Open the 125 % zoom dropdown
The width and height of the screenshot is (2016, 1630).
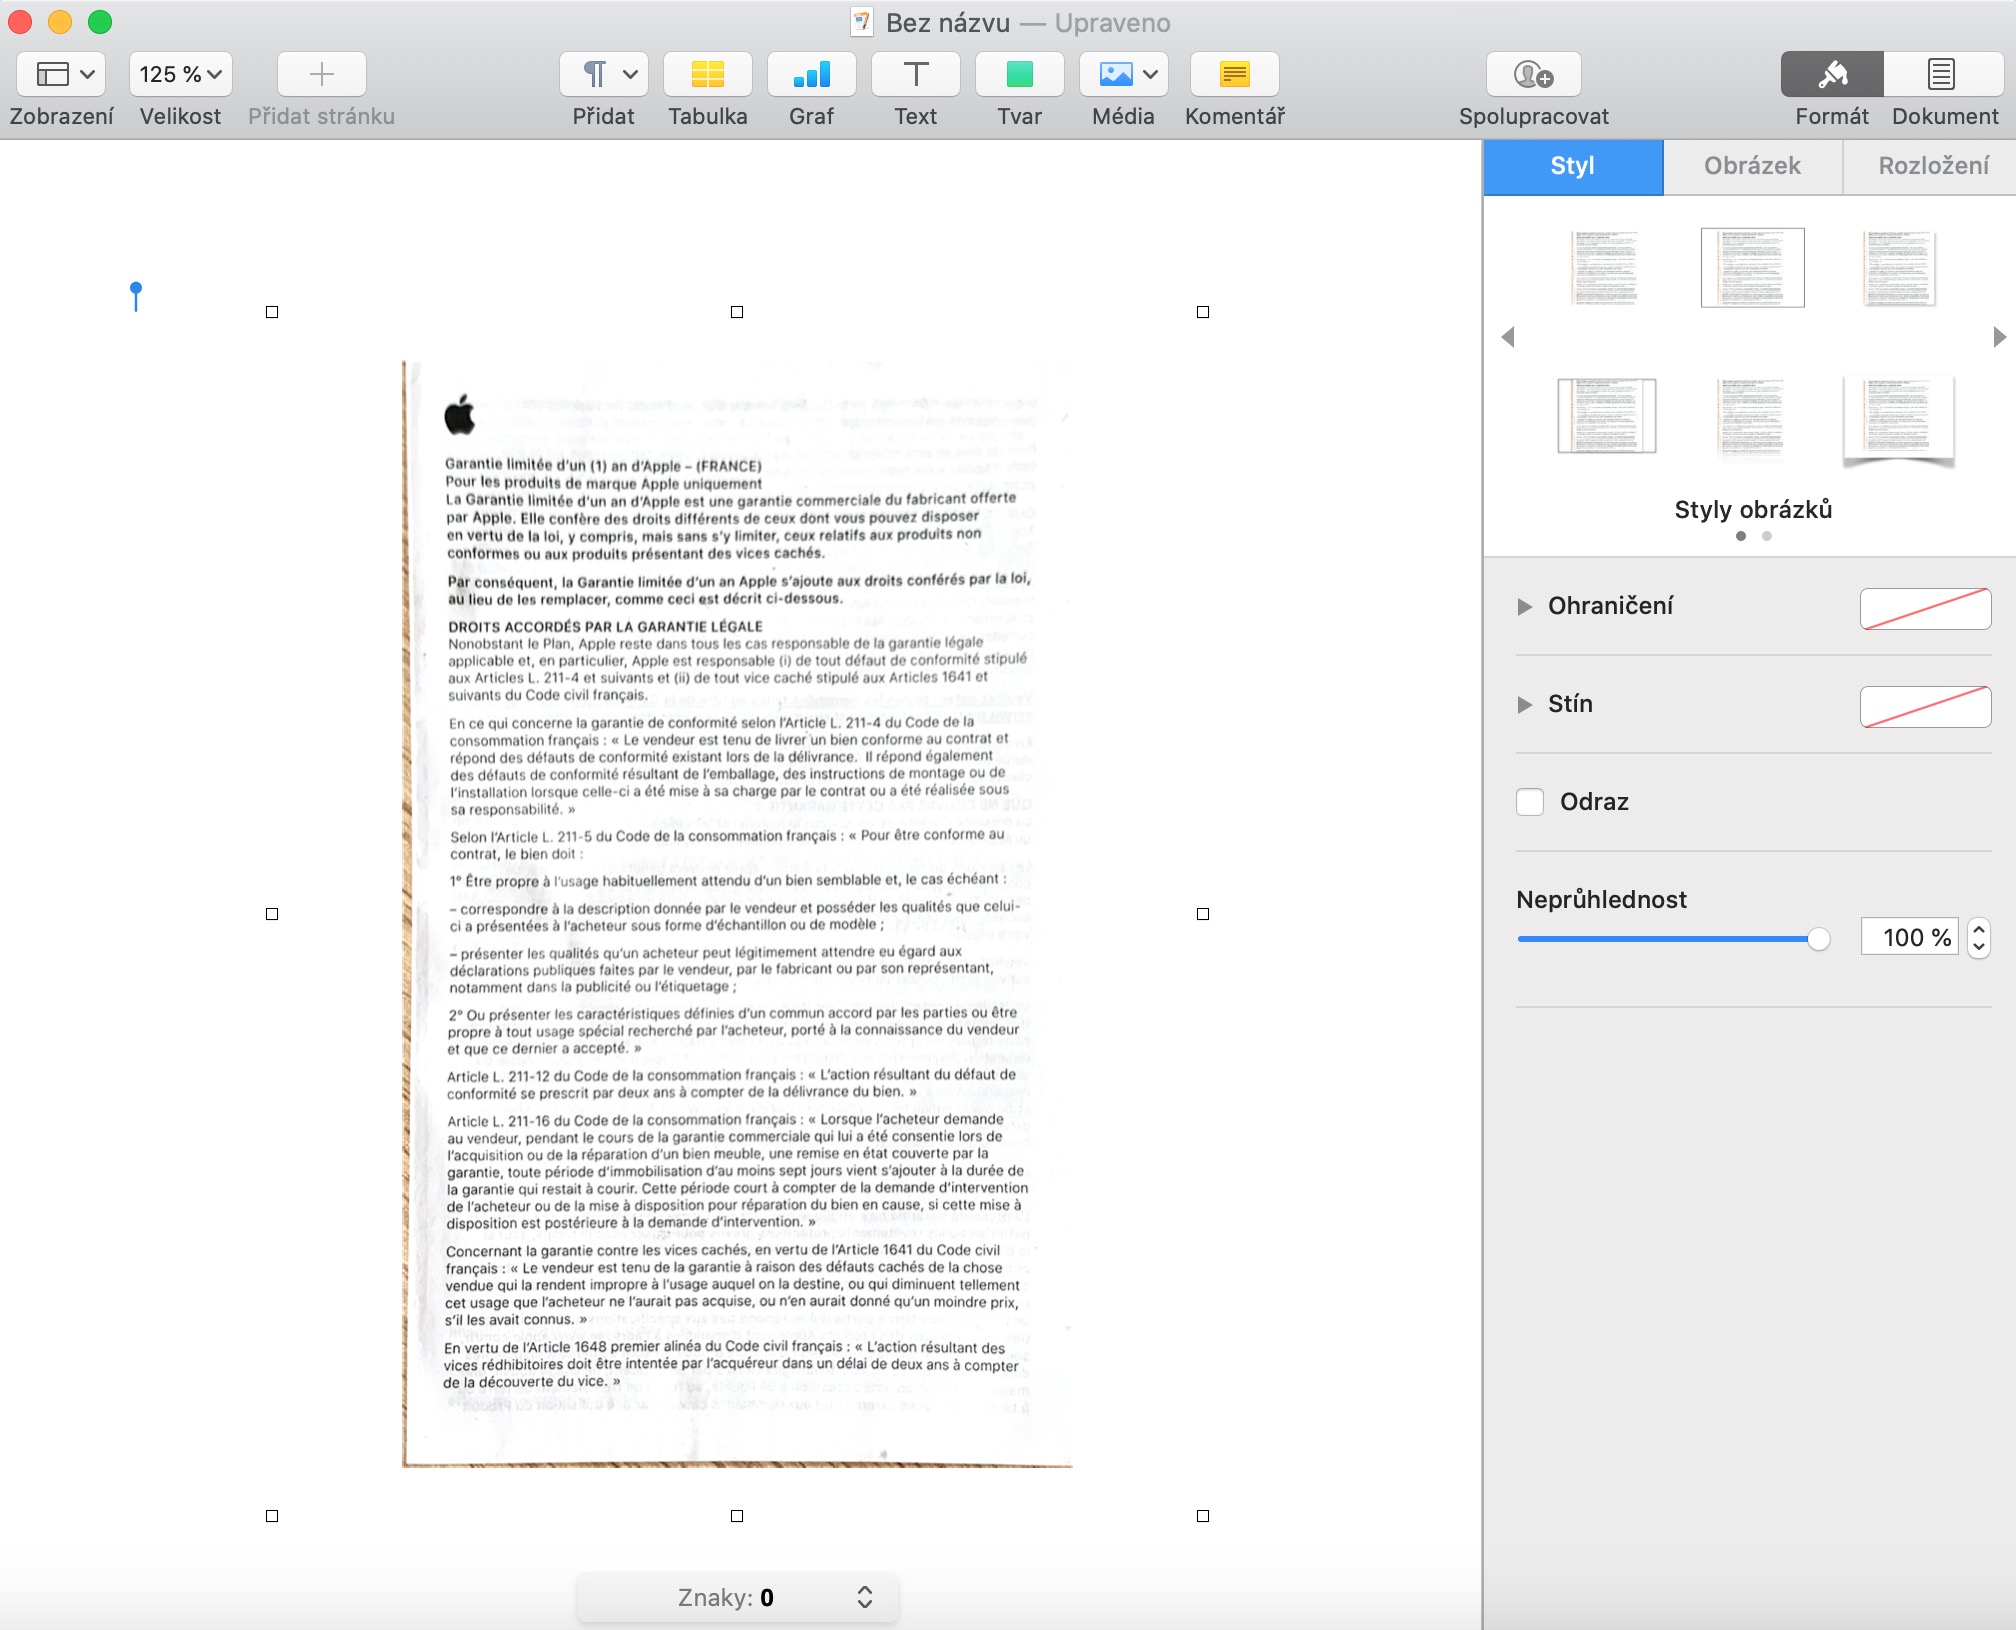180,75
